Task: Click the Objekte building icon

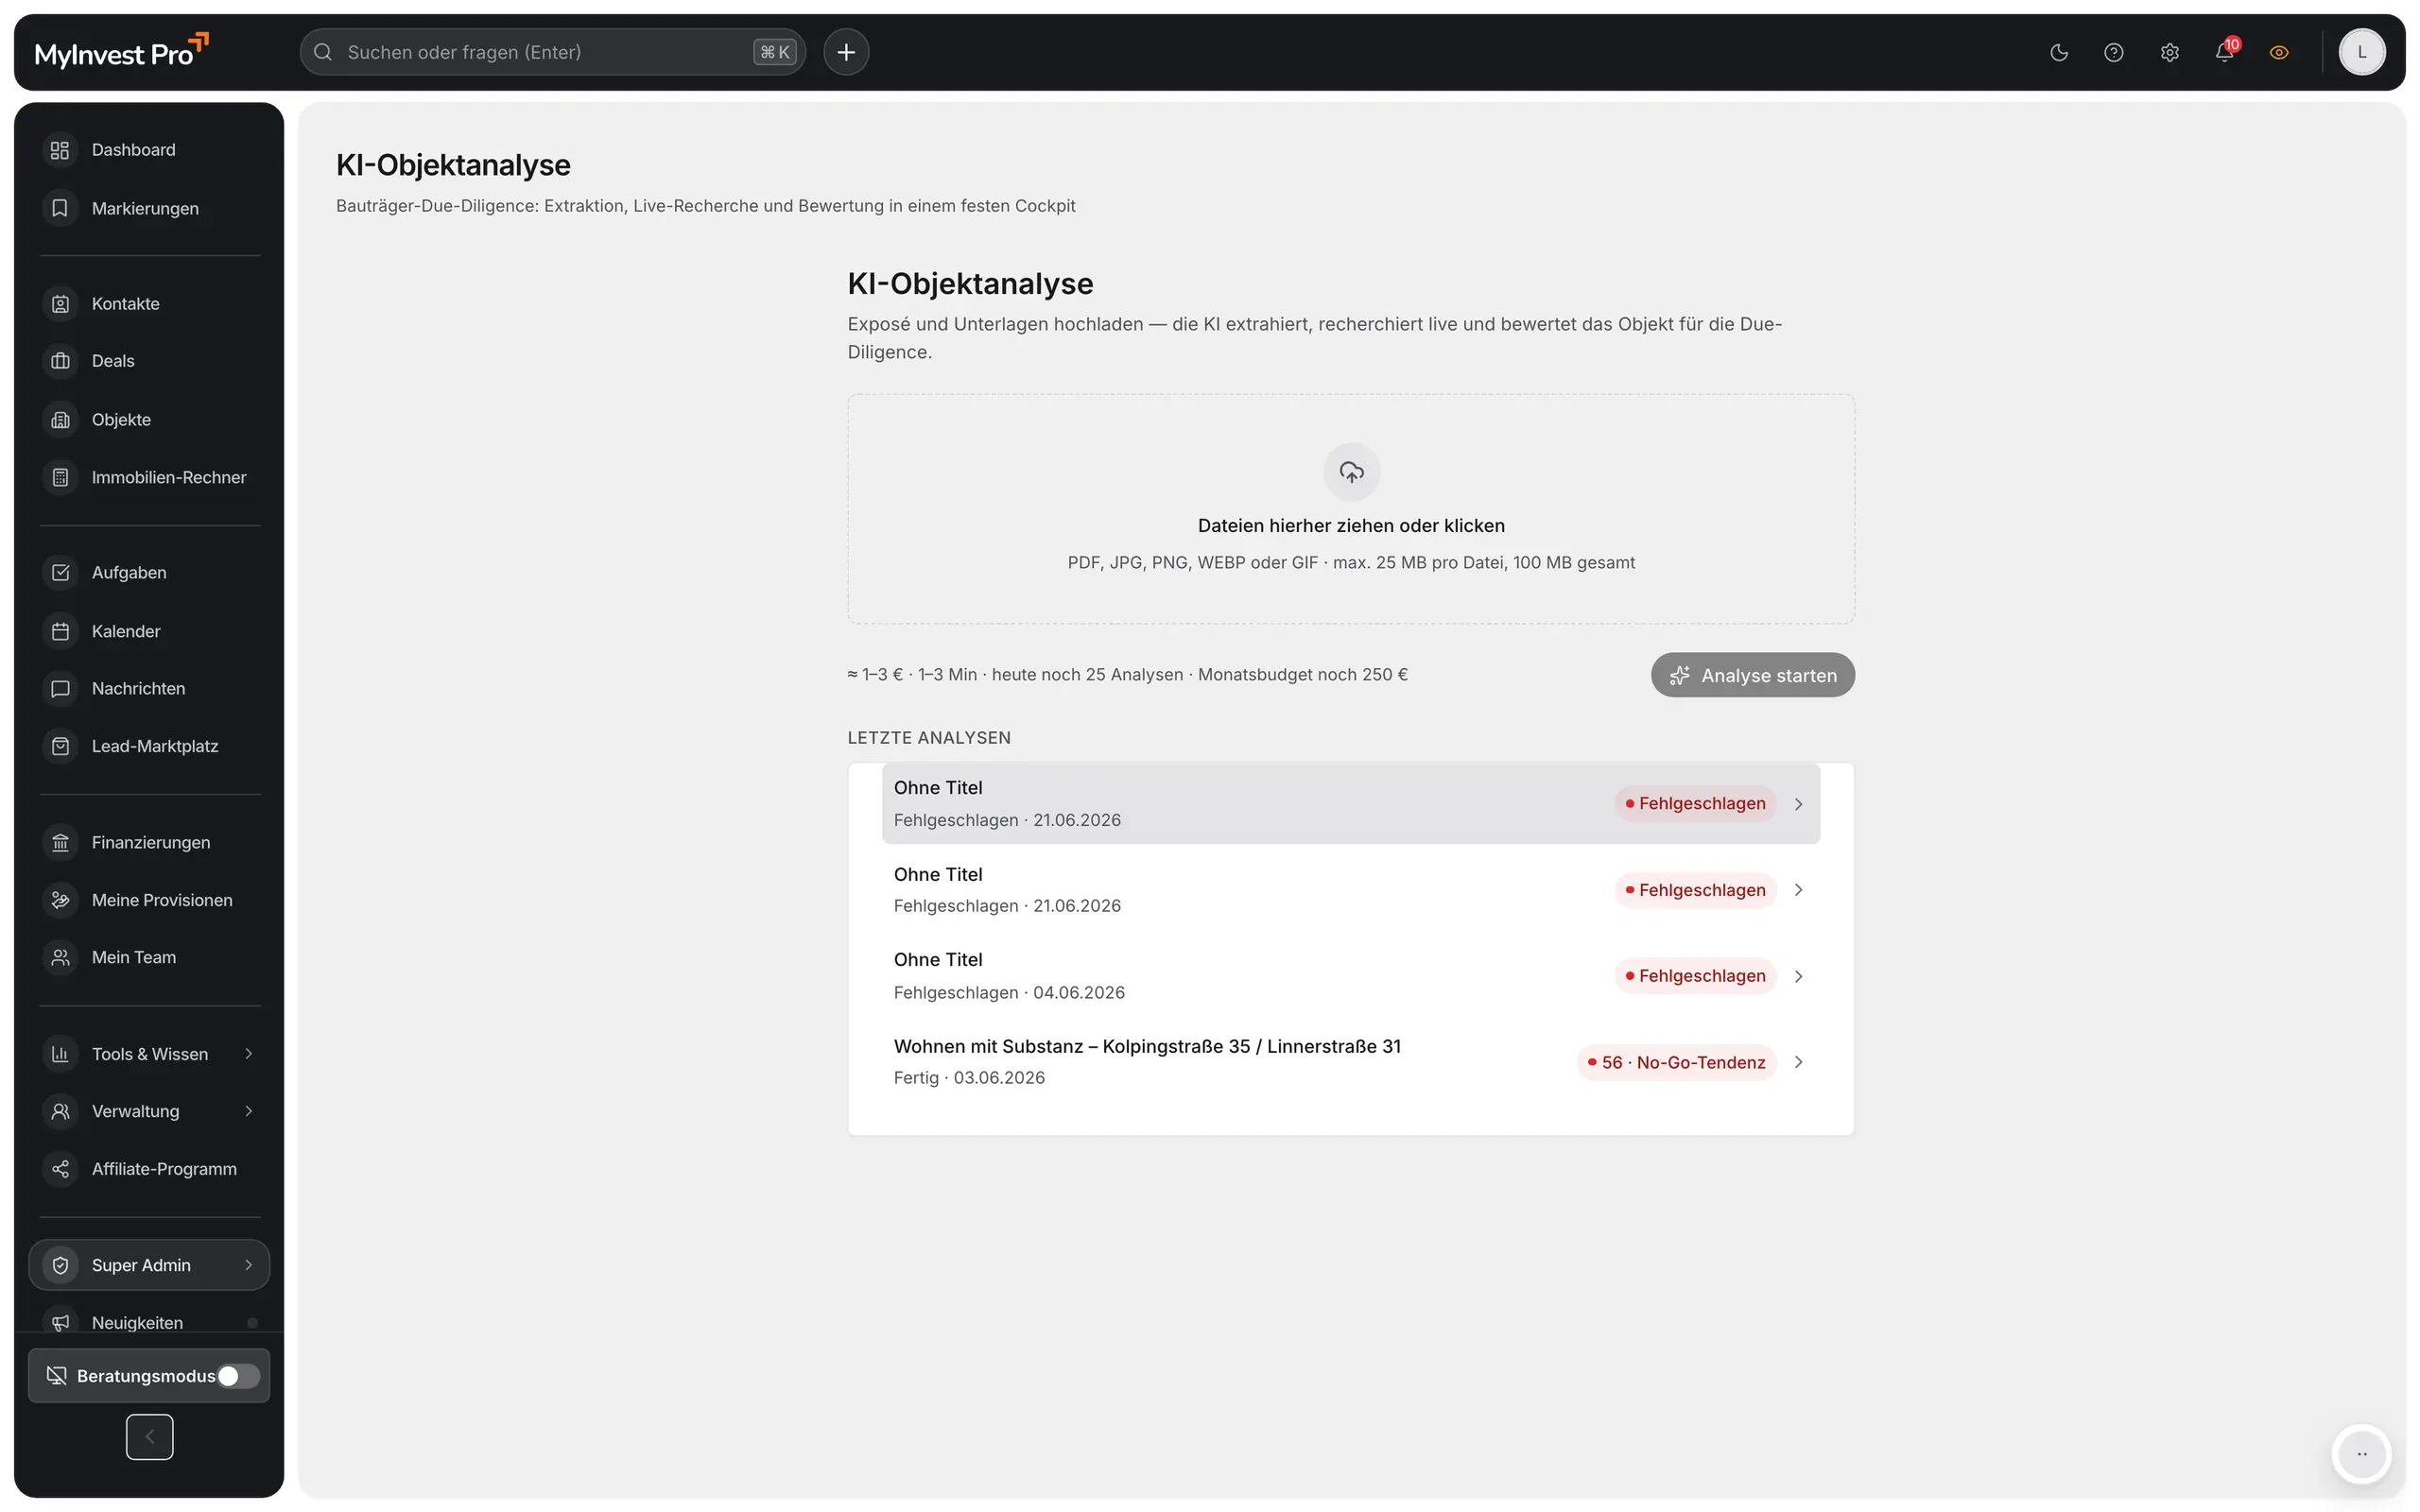Action: [x=60, y=420]
